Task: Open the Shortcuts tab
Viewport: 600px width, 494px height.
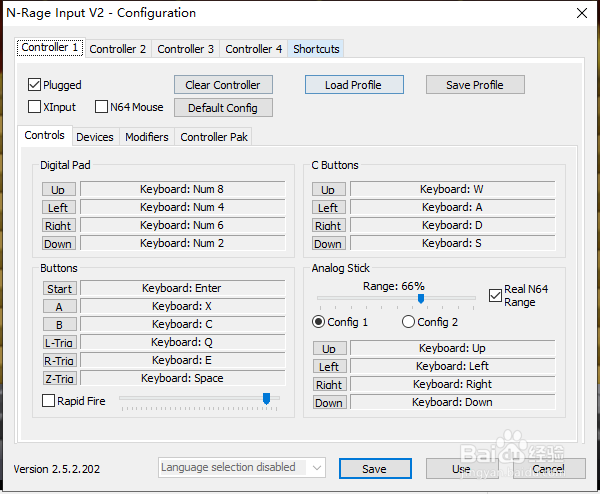Action: tap(316, 49)
